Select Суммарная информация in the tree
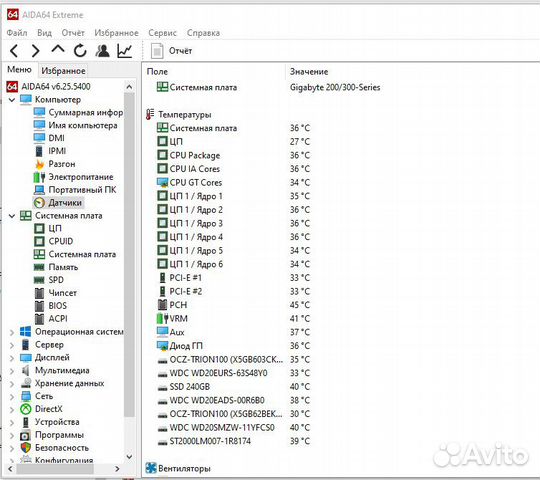This screenshot has height=480, width=540. (x=78, y=113)
